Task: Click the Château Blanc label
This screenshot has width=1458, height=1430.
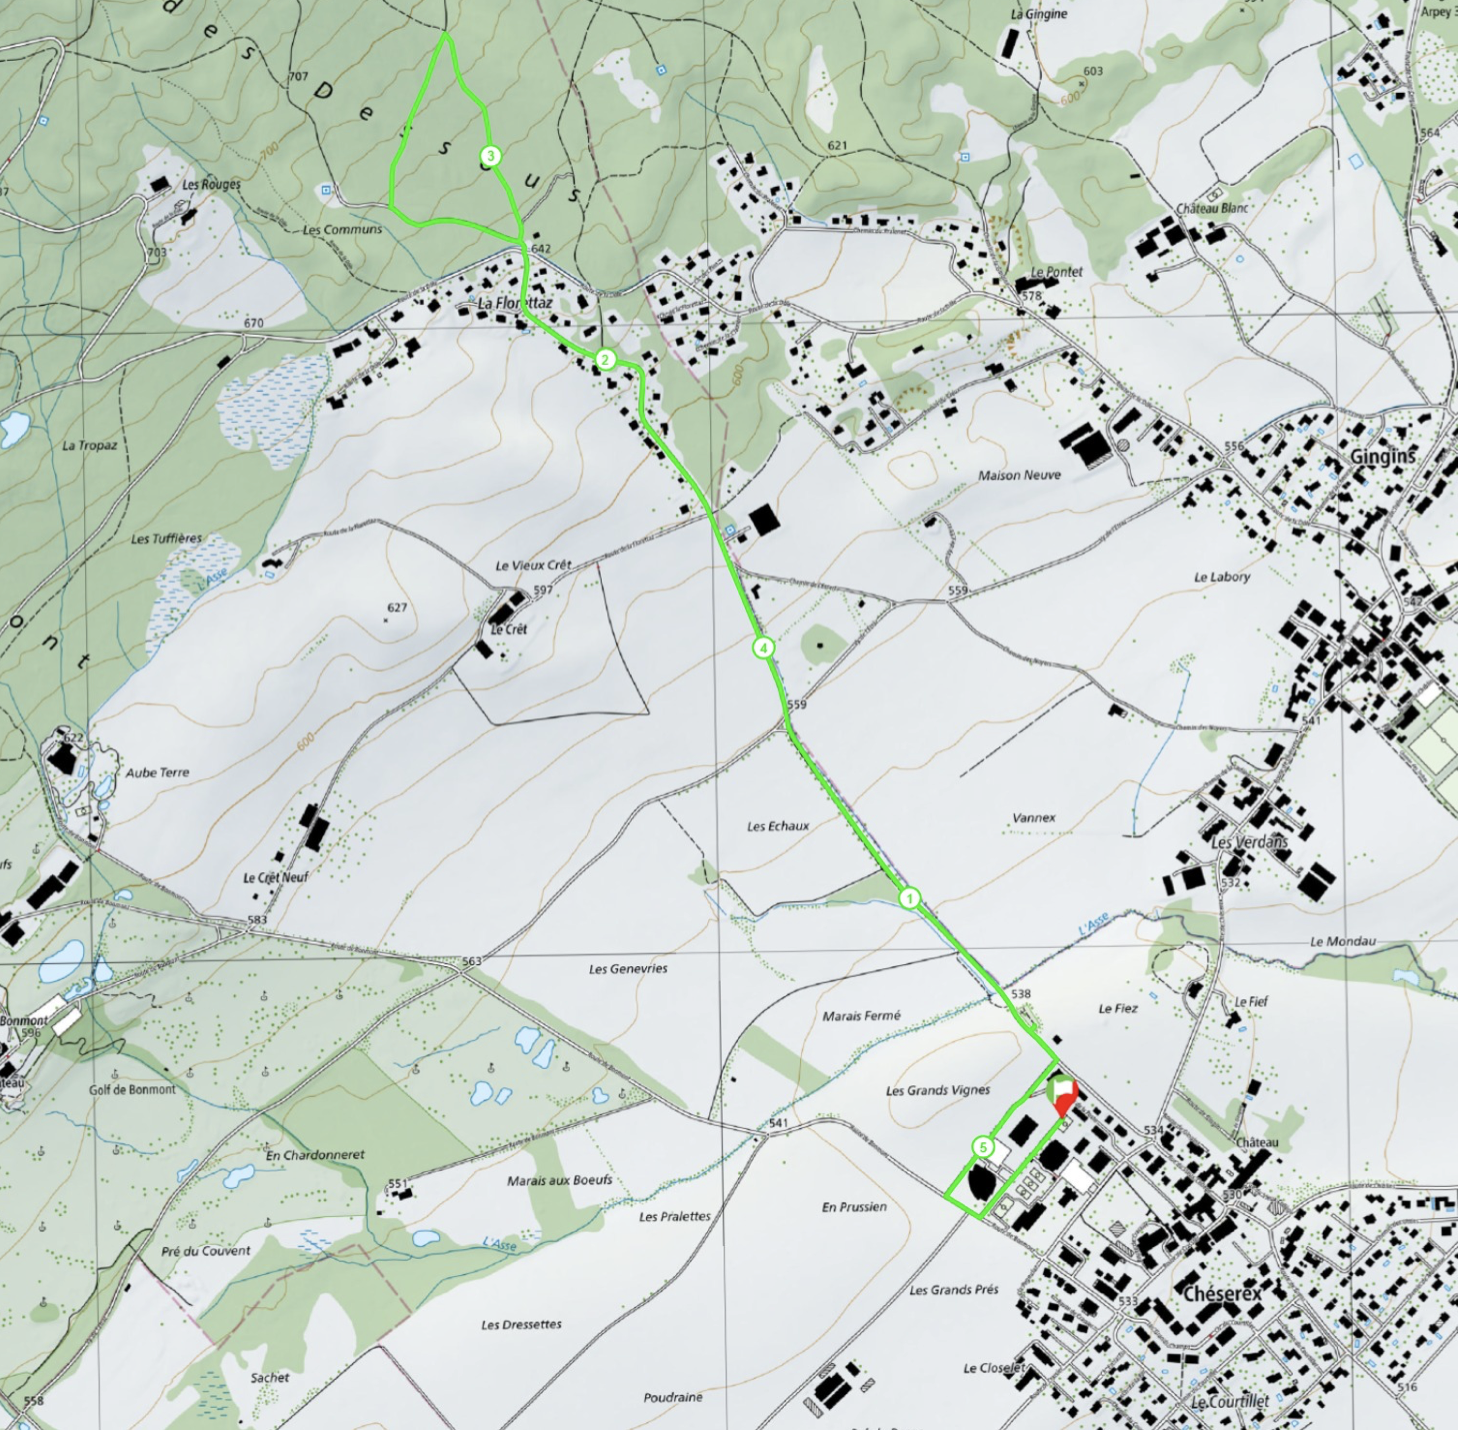Action: click(1212, 208)
